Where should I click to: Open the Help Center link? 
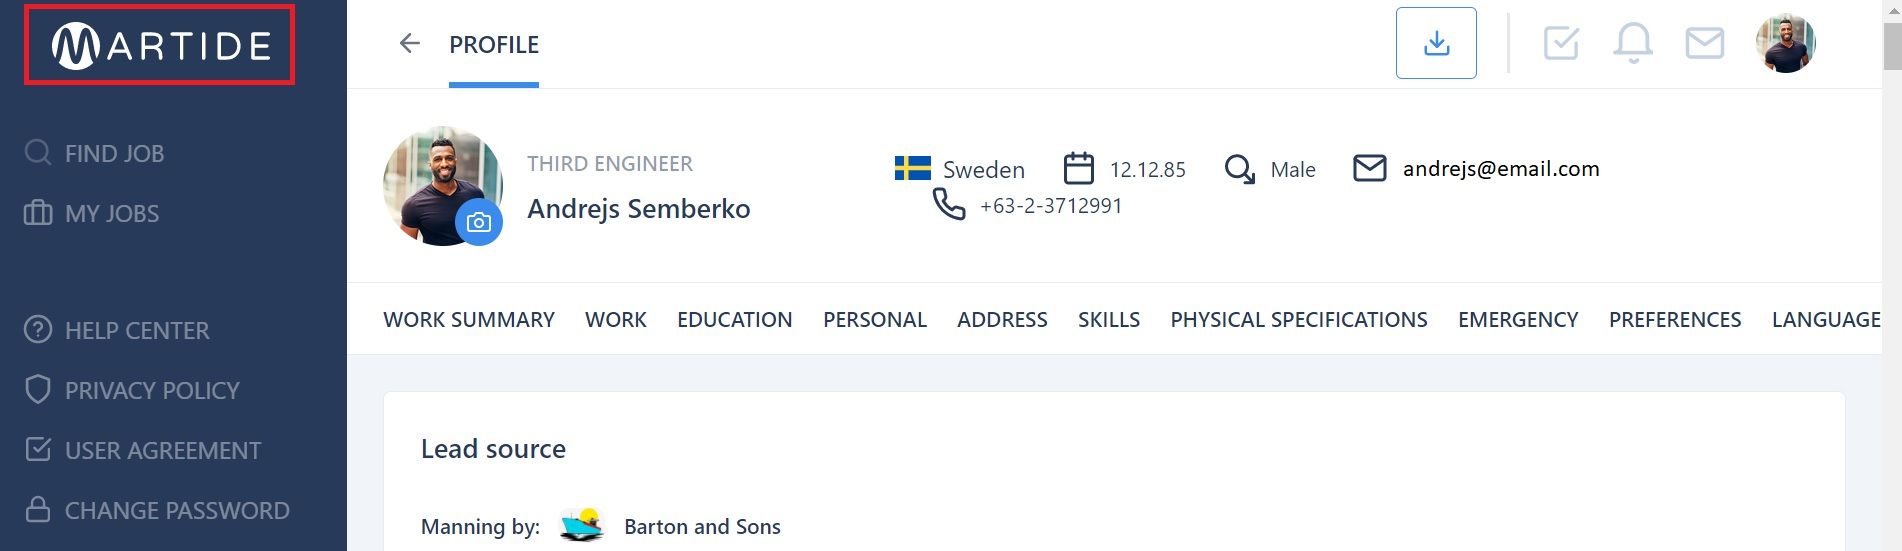tap(117, 330)
